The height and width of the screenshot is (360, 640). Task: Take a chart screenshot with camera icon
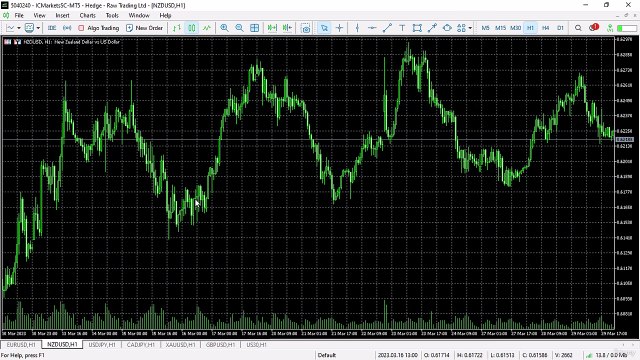click(305, 28)
